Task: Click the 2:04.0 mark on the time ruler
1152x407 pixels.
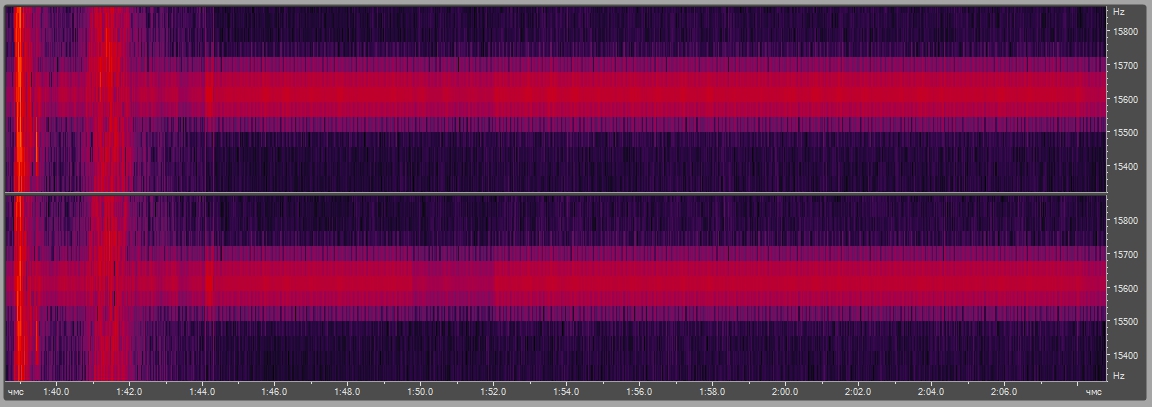Action: (931, 392)
